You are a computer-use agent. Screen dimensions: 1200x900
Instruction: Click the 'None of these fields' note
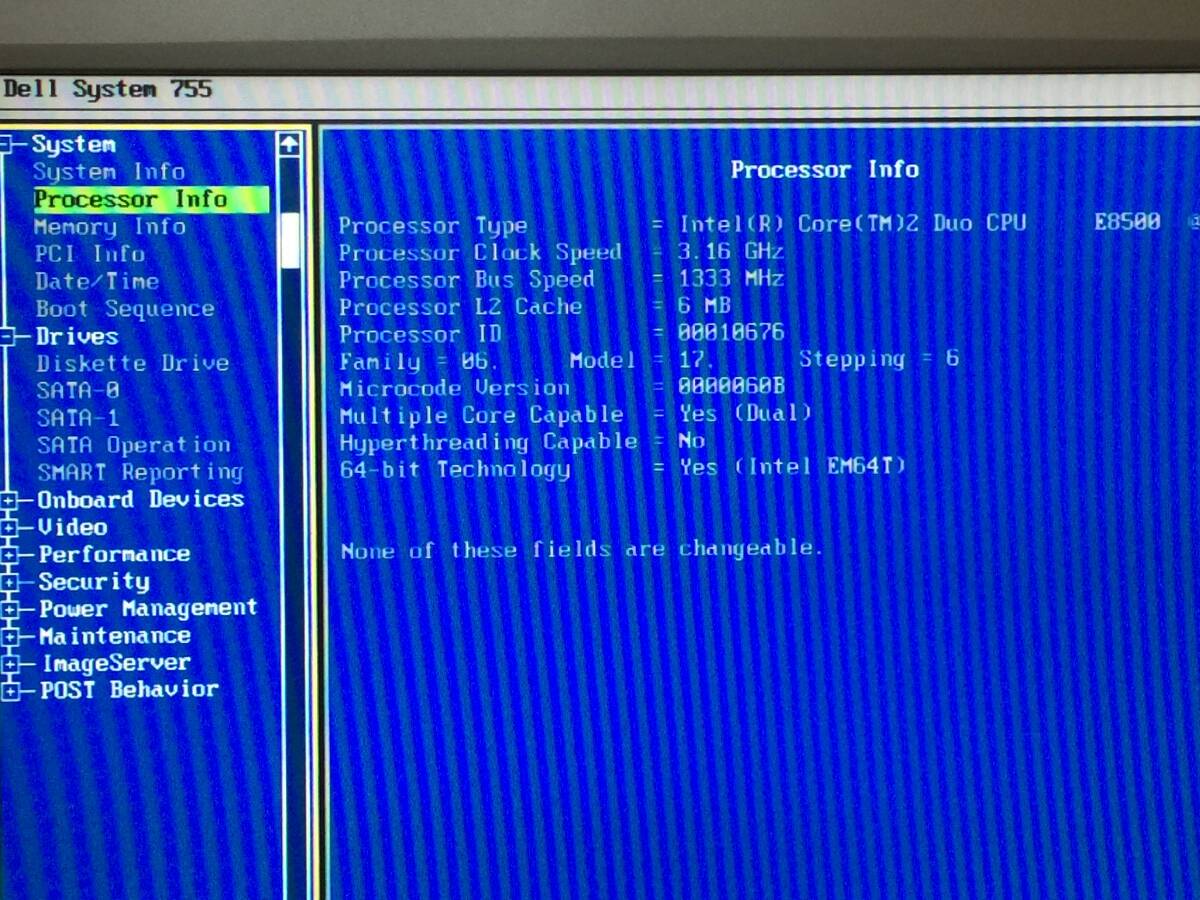point(580,550)
